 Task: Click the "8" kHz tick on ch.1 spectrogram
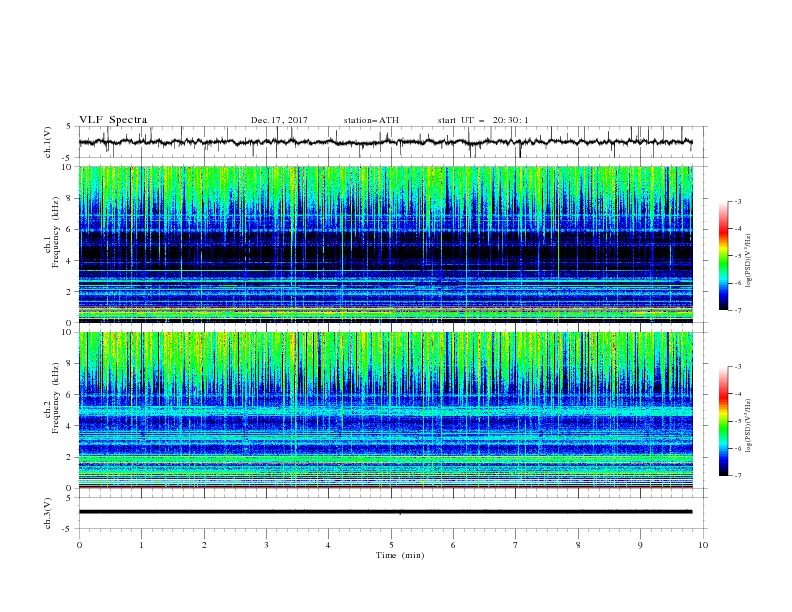pos(71,198)
